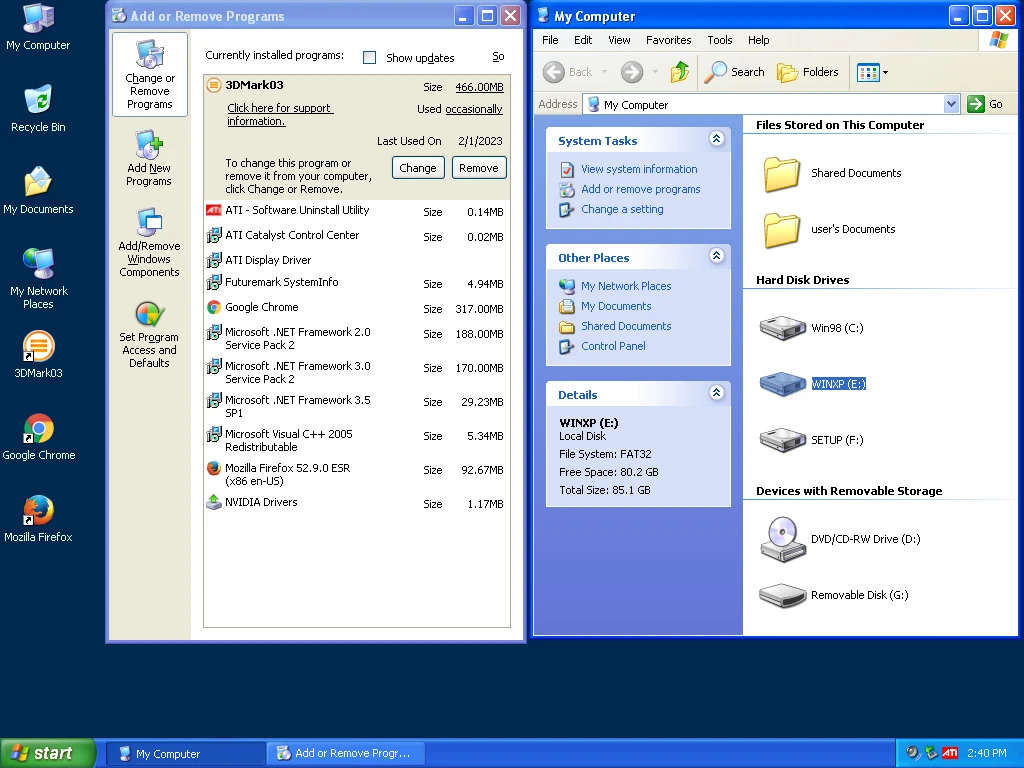Click the Forward arrow in My Computer
Image resolution: width=1024 pixels, height=768 pixels.
632,72
